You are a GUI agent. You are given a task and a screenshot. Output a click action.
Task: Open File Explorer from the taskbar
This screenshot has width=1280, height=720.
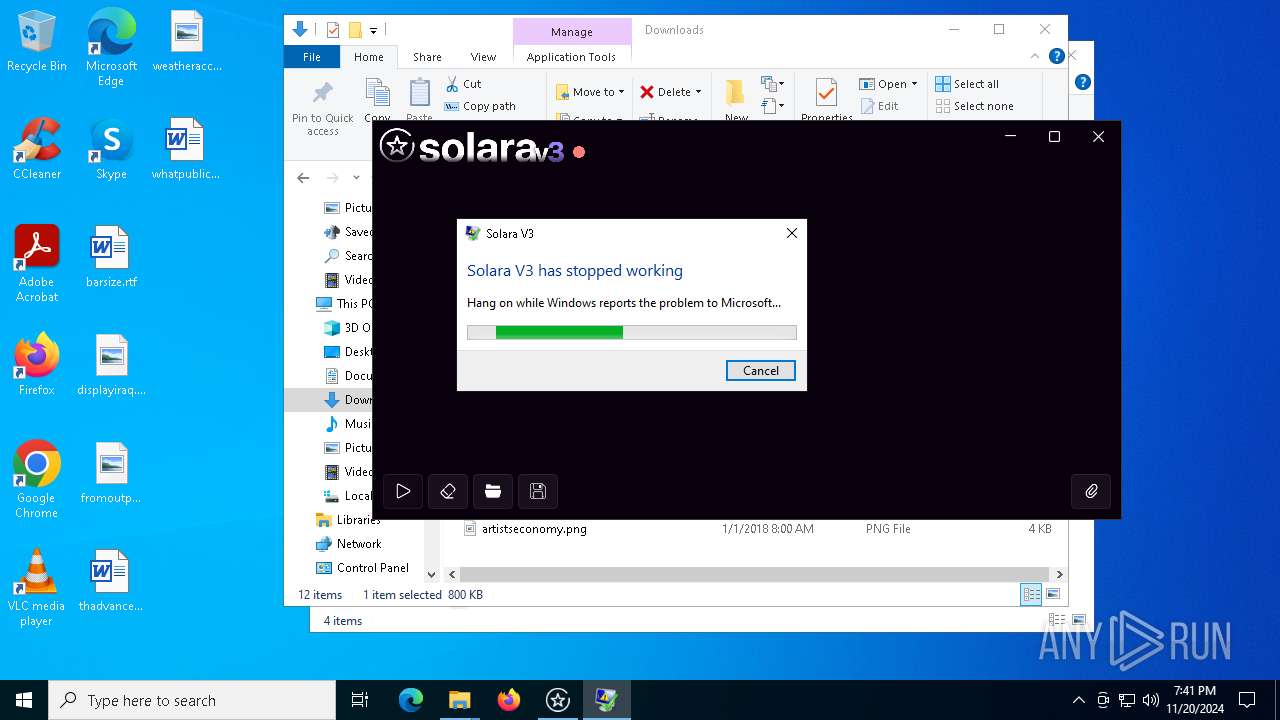(x=459, y=700)
